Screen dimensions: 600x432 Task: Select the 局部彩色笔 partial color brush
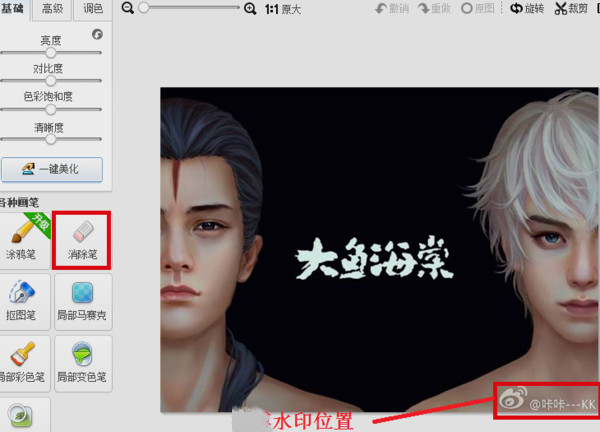pos(24,364)
